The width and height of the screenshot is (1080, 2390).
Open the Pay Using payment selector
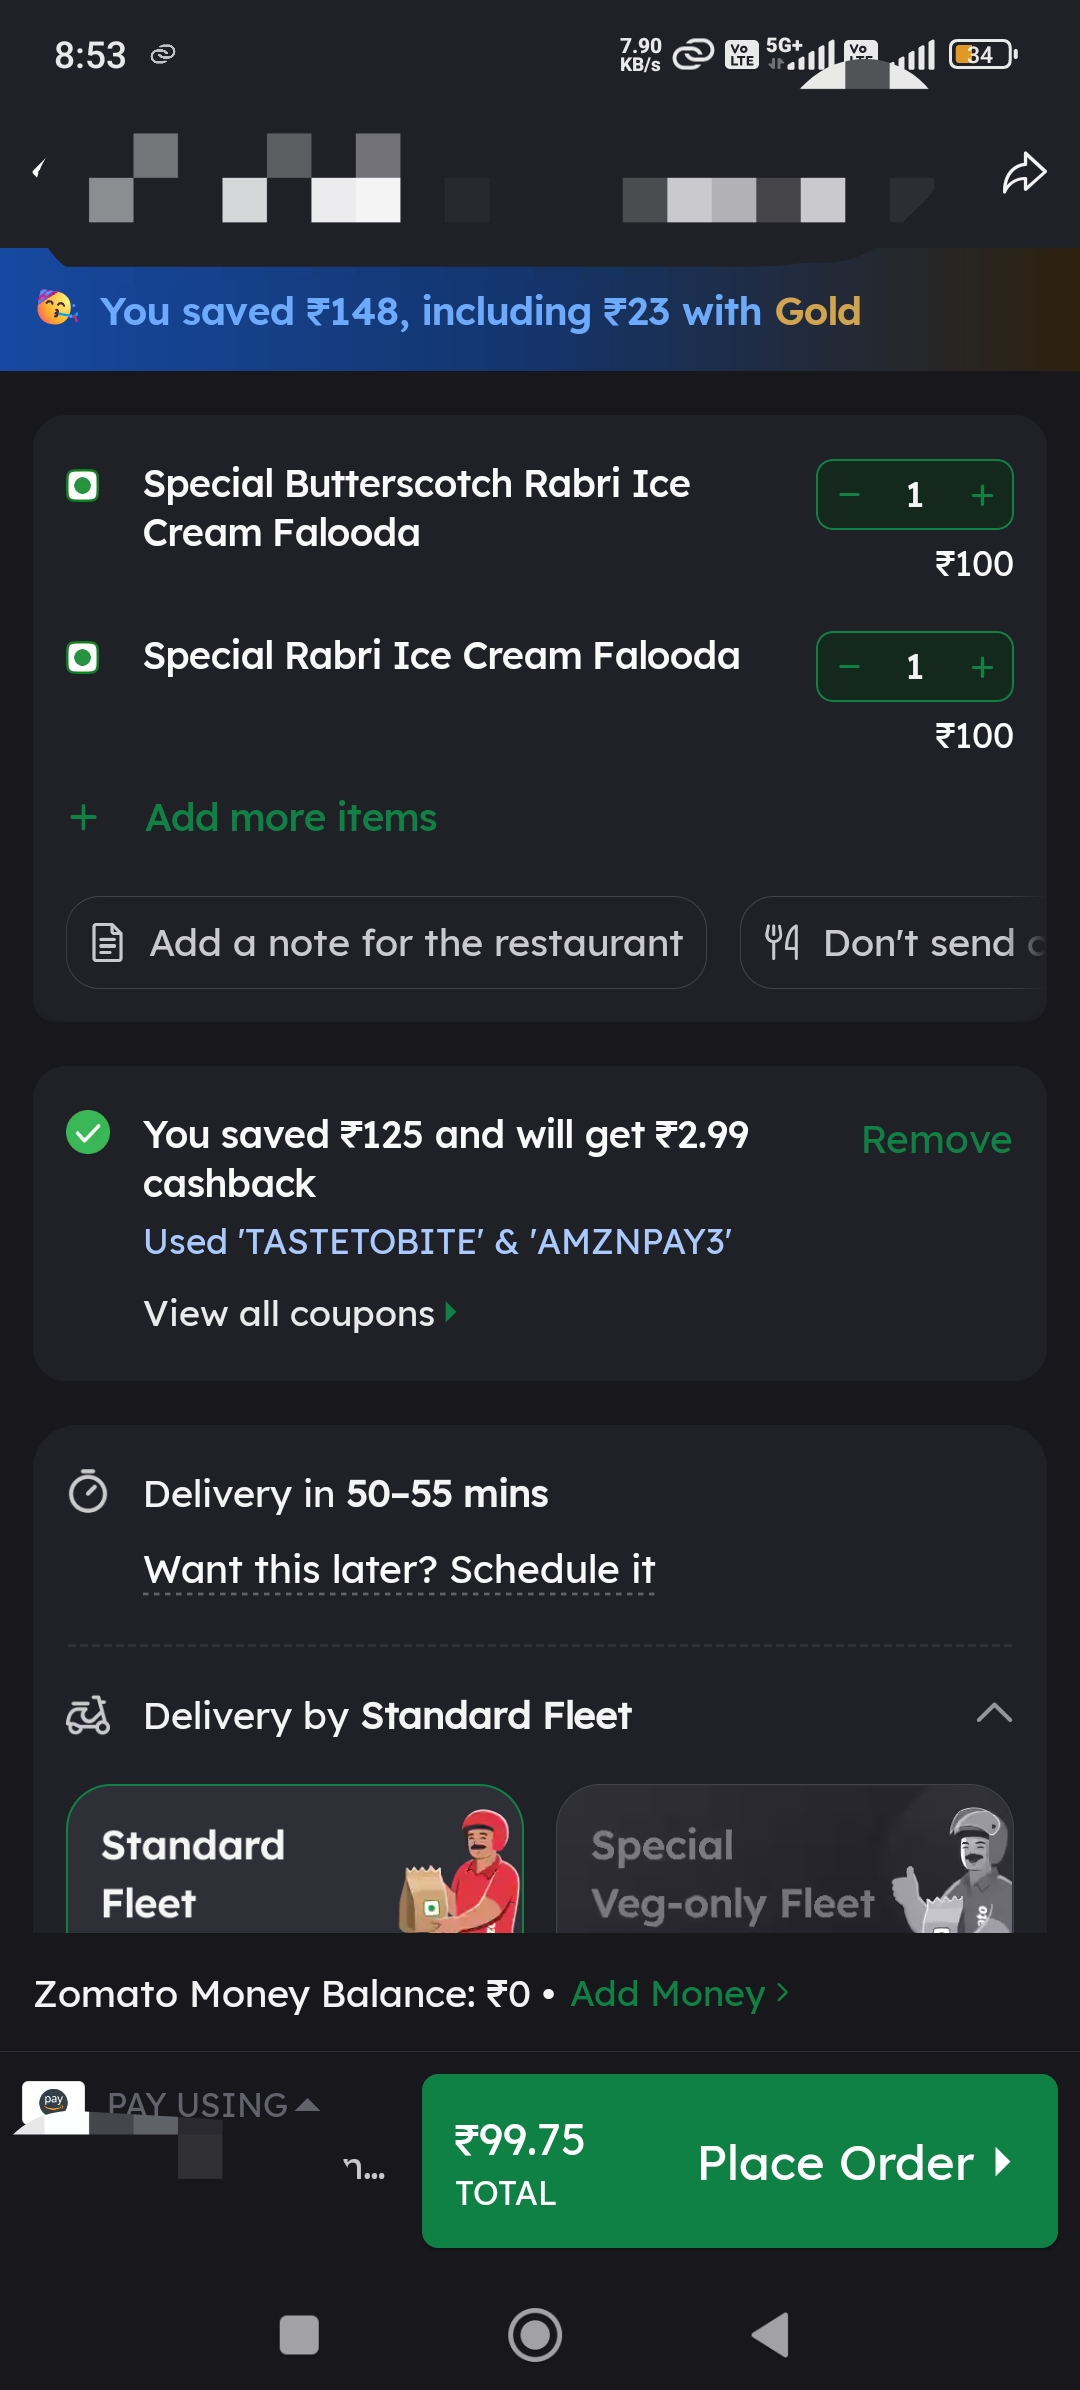pyautogui.click(x=212, y=2105)
